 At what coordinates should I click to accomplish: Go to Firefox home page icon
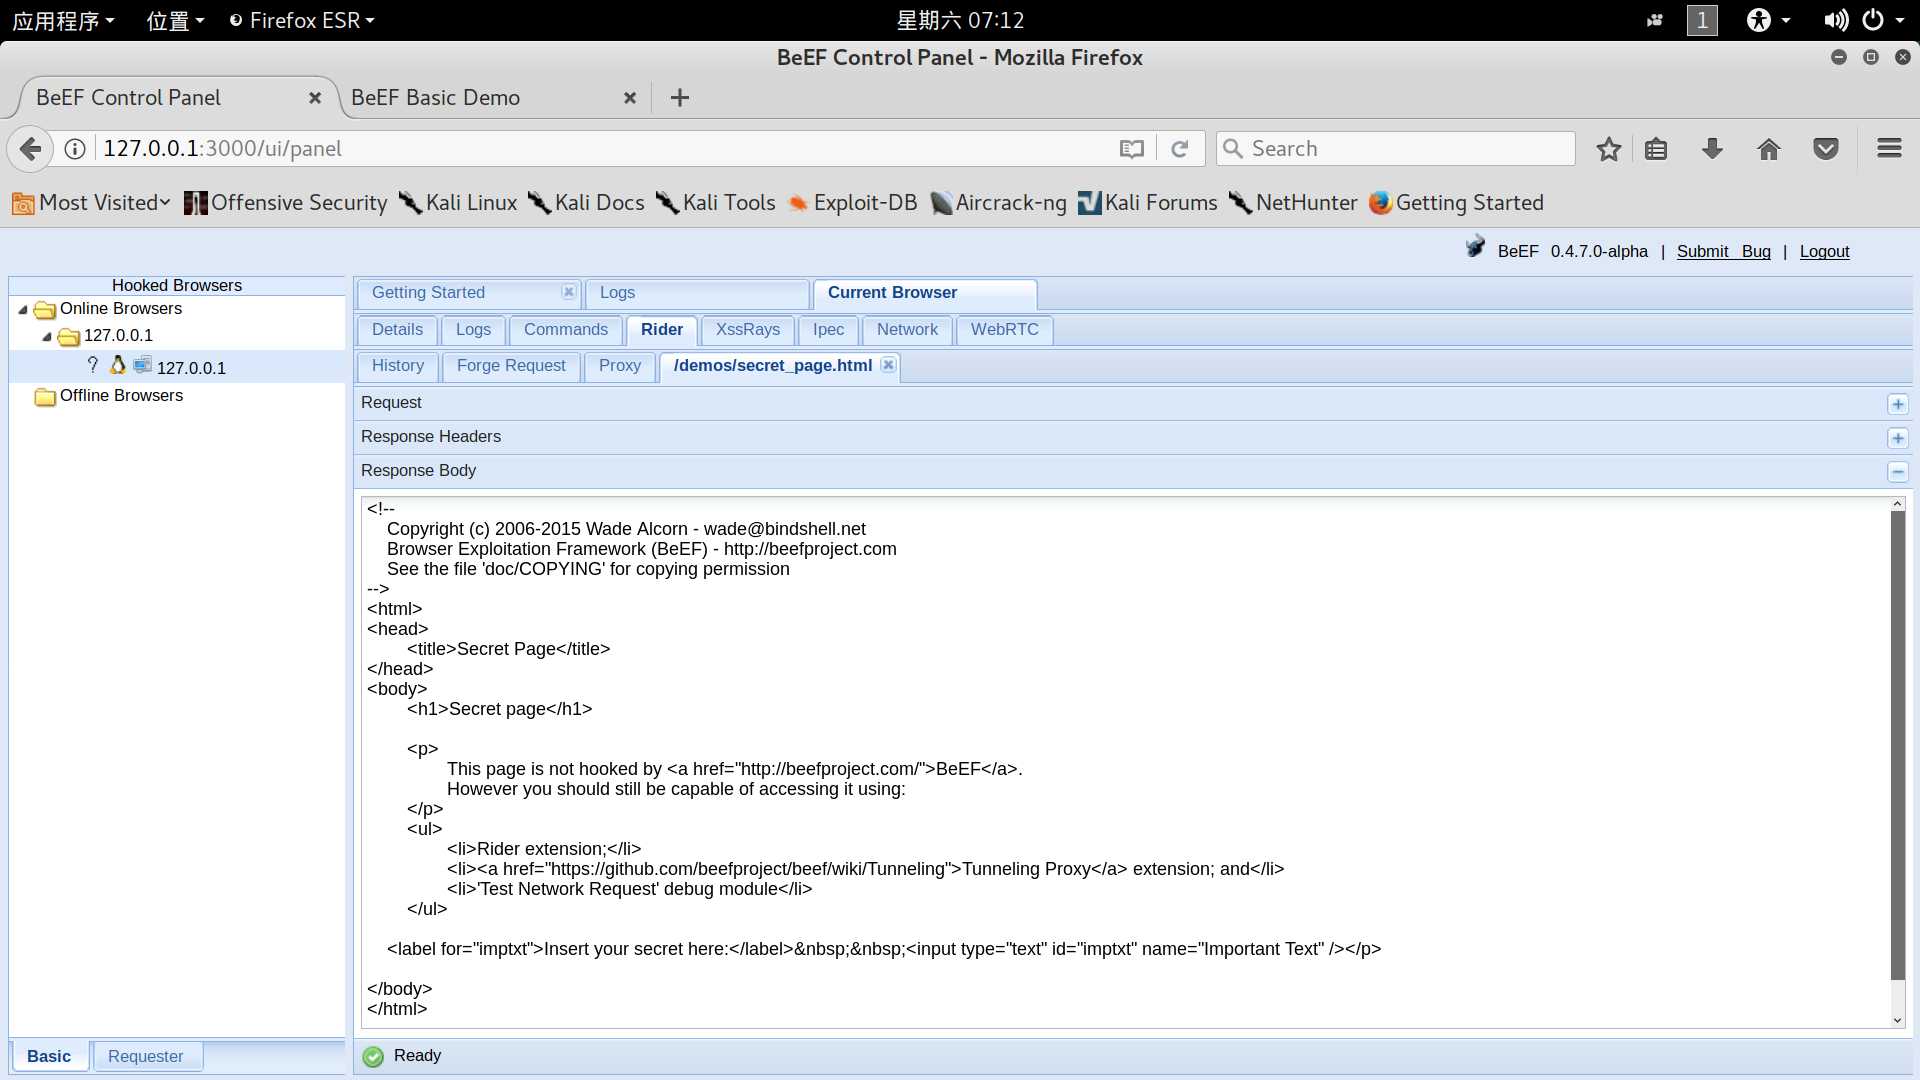[1769, 149]
